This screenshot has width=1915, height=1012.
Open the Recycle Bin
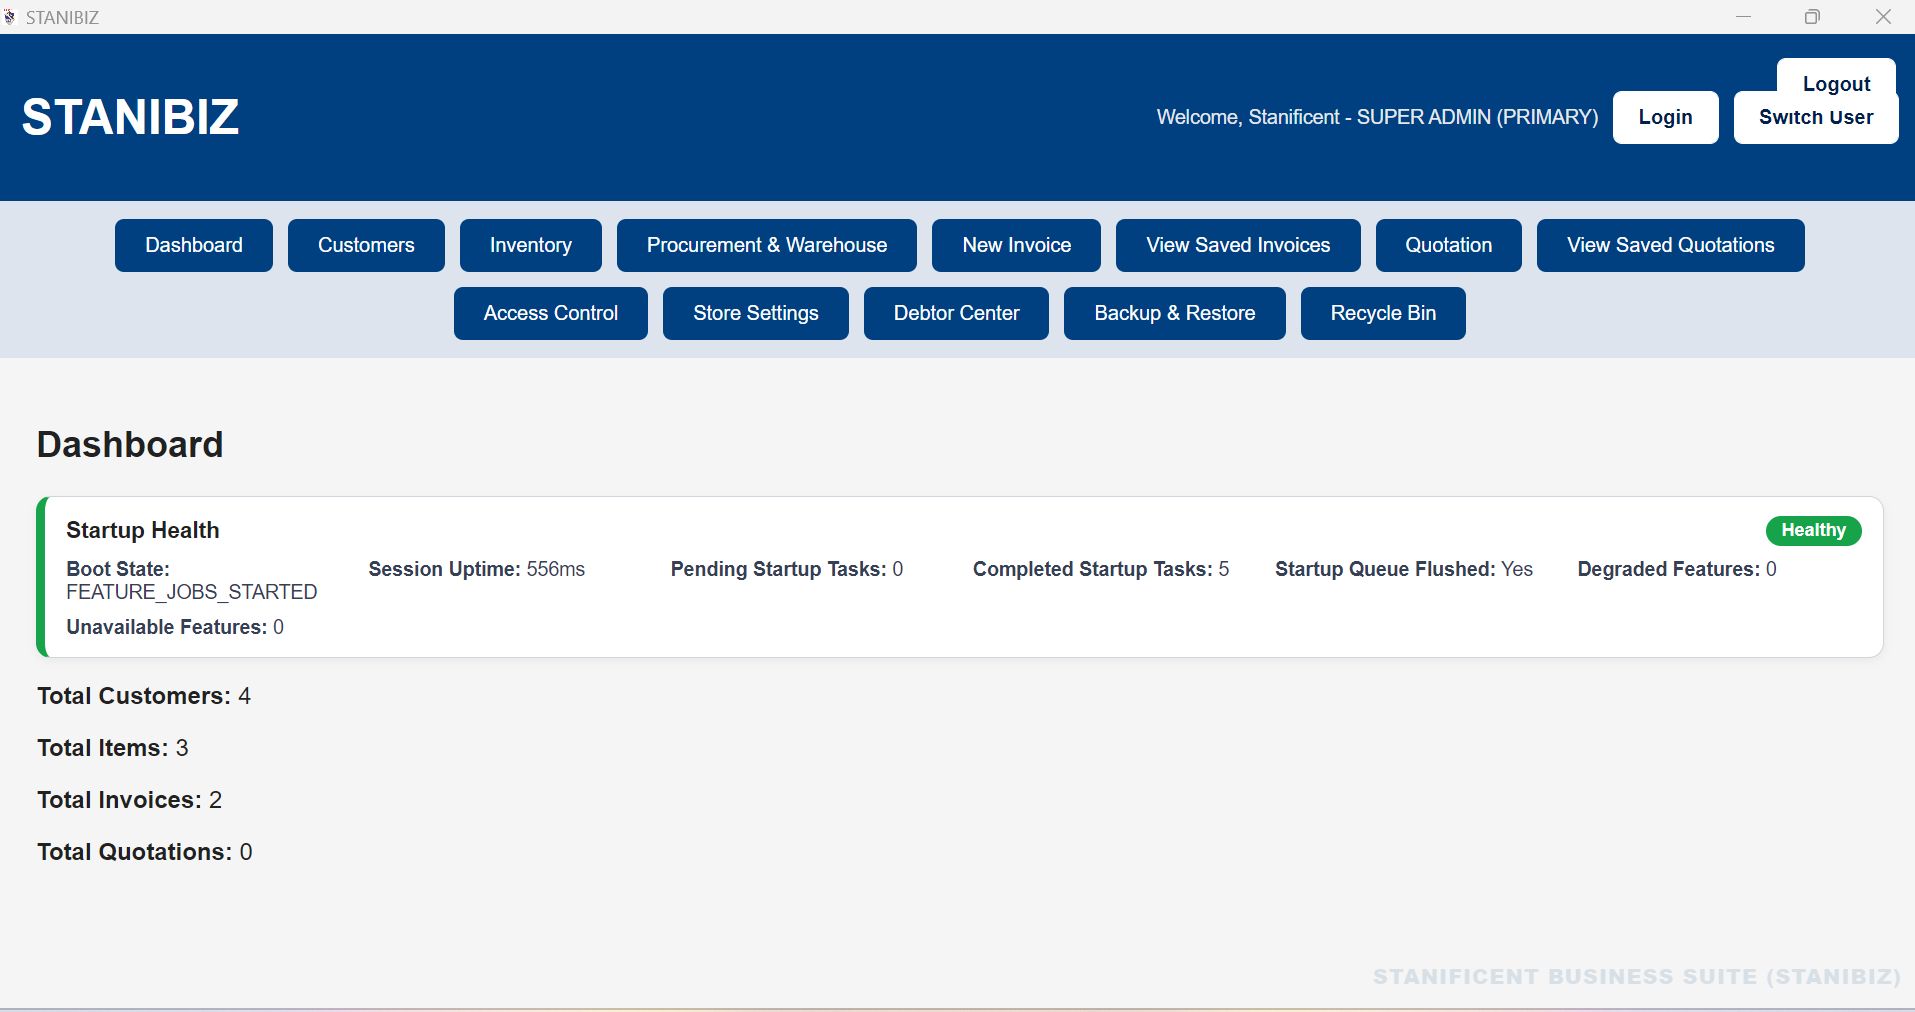pos(1382,313)
